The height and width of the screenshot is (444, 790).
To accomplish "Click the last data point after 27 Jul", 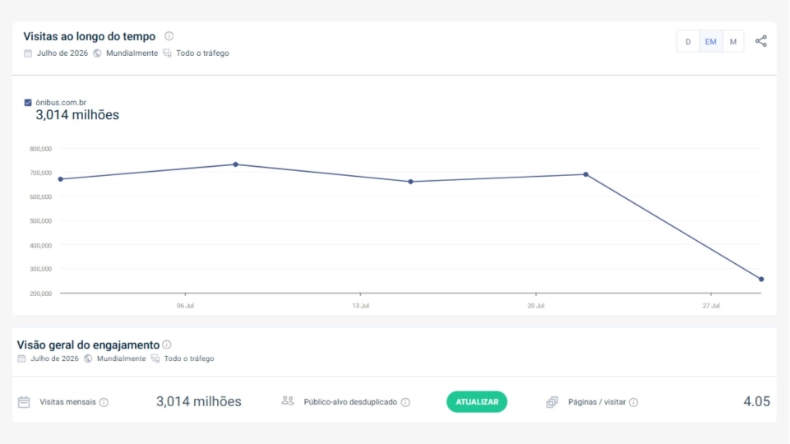I will 761,279.
